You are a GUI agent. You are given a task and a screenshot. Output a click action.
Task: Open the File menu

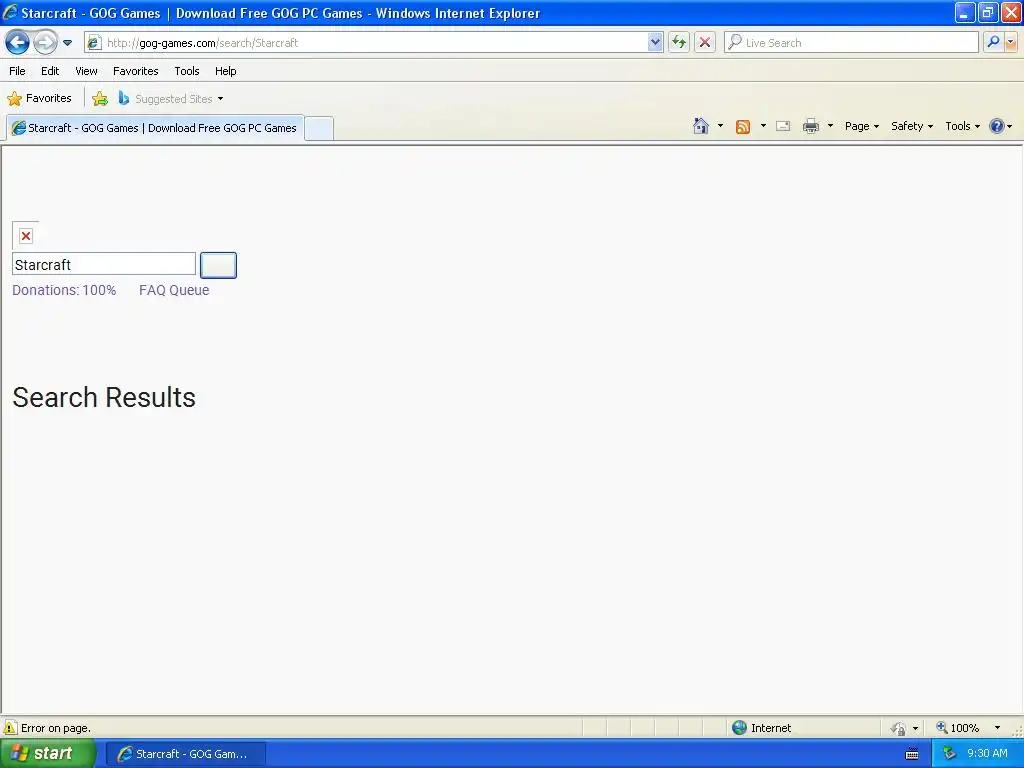point(18,71)
